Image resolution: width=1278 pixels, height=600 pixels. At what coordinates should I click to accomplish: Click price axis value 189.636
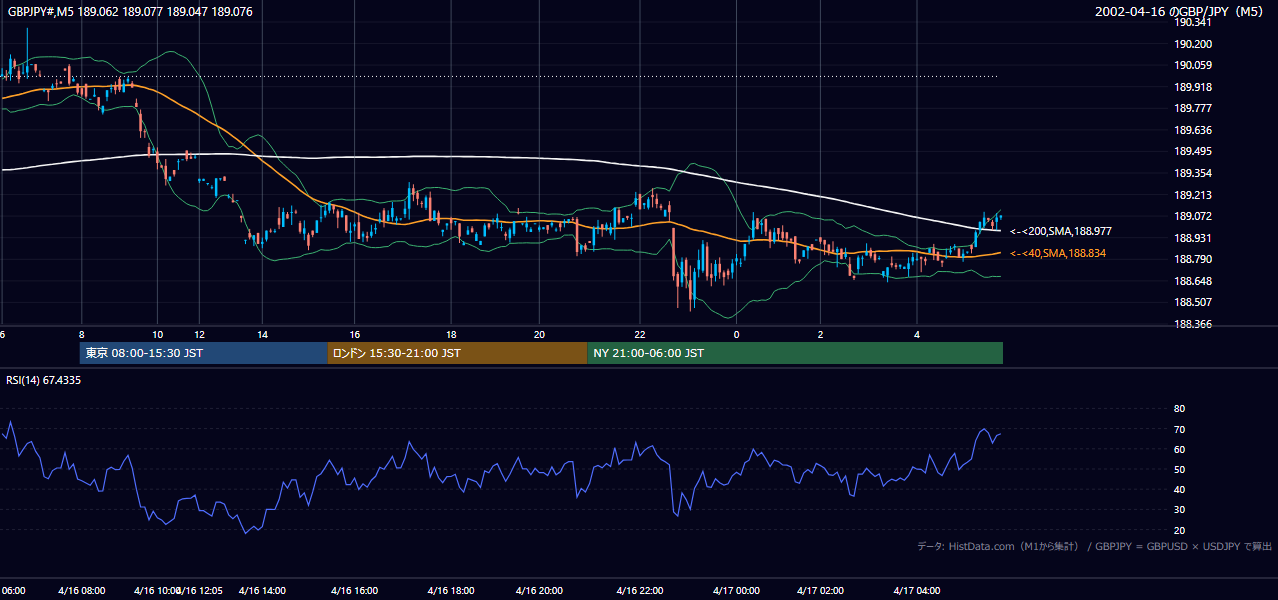click(1193, 130)
